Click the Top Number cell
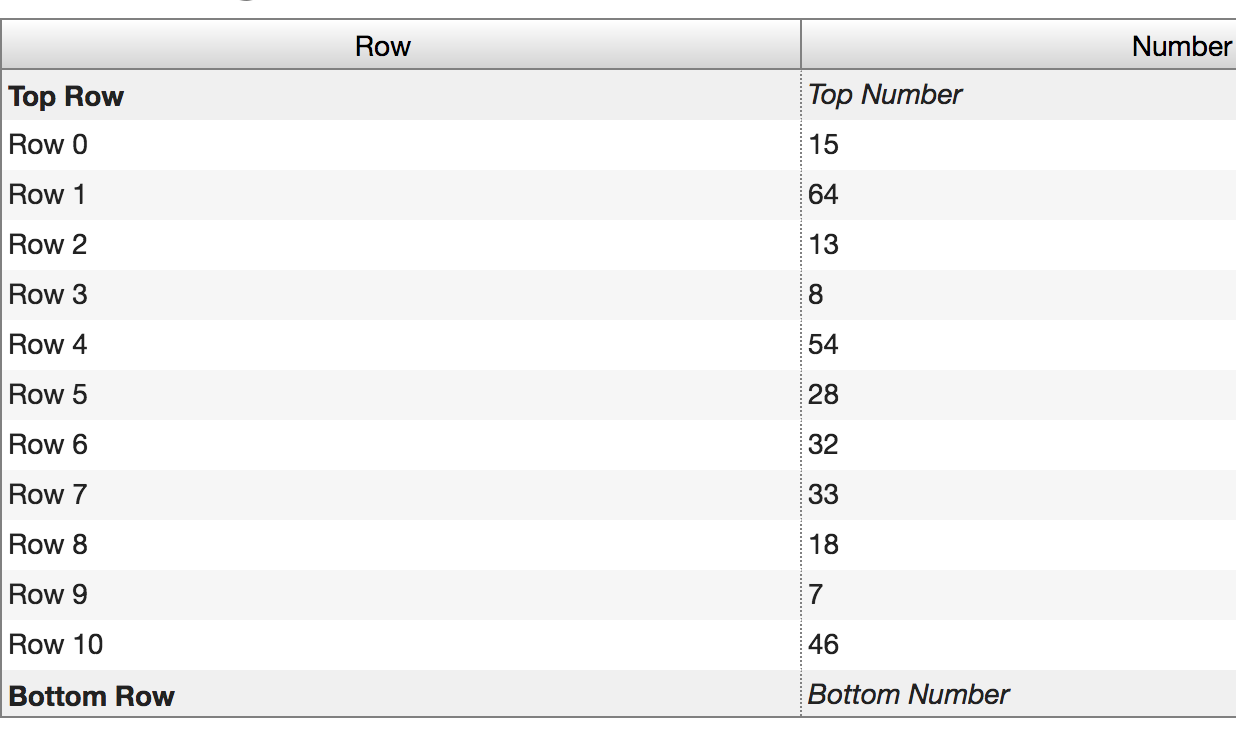Screen dimensions: 1236x740 (885, 95)
